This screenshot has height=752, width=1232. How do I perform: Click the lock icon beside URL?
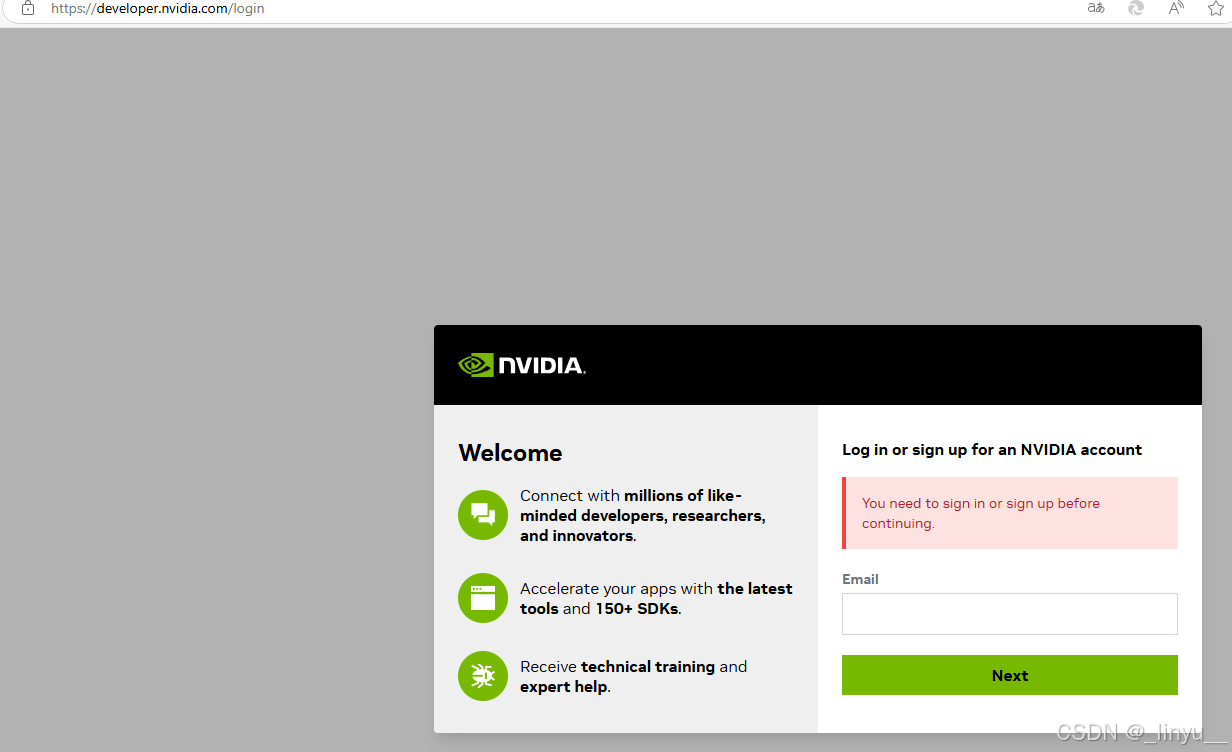[x=28, y=8]
